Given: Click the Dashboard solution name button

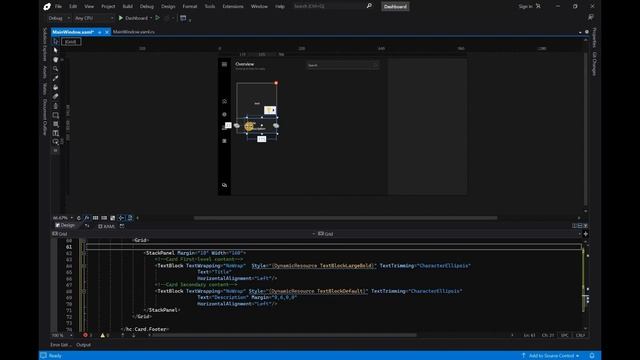Looking at the screenshot, I should (x=395, y=7).
